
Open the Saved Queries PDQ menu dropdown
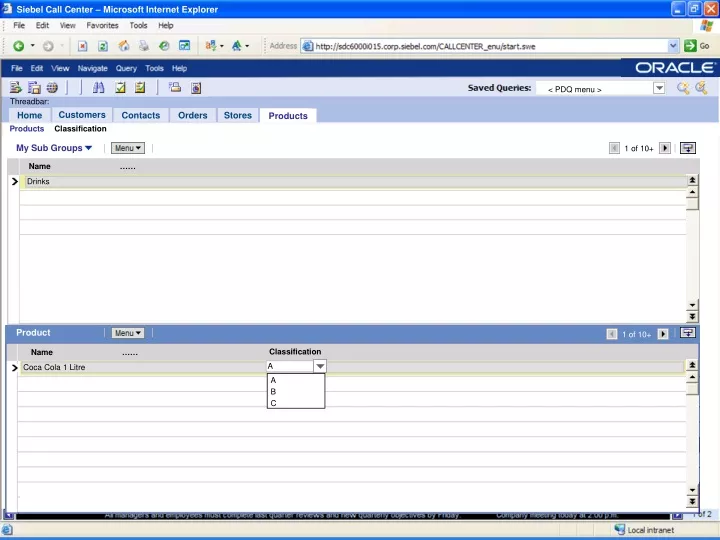pyautogui.click(x=659, y=88)
